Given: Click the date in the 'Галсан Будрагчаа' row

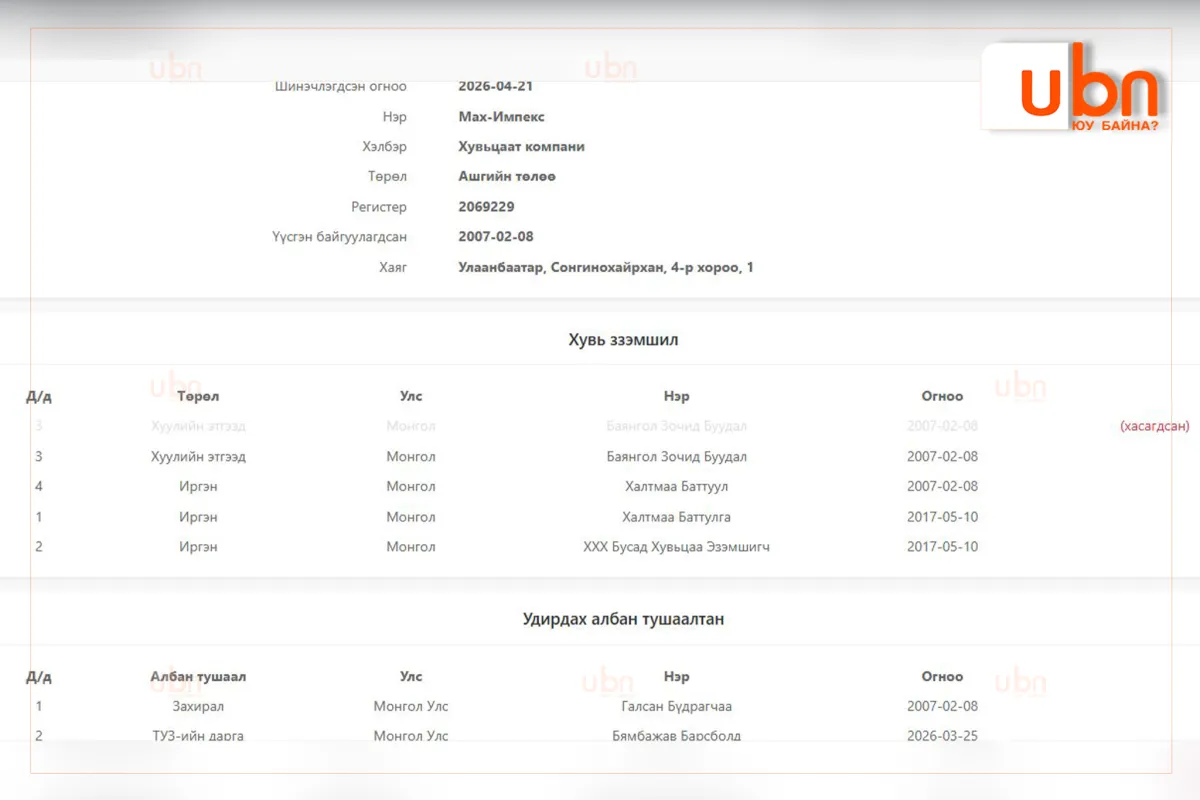Looking at the screenshot, I should point(942,707).
